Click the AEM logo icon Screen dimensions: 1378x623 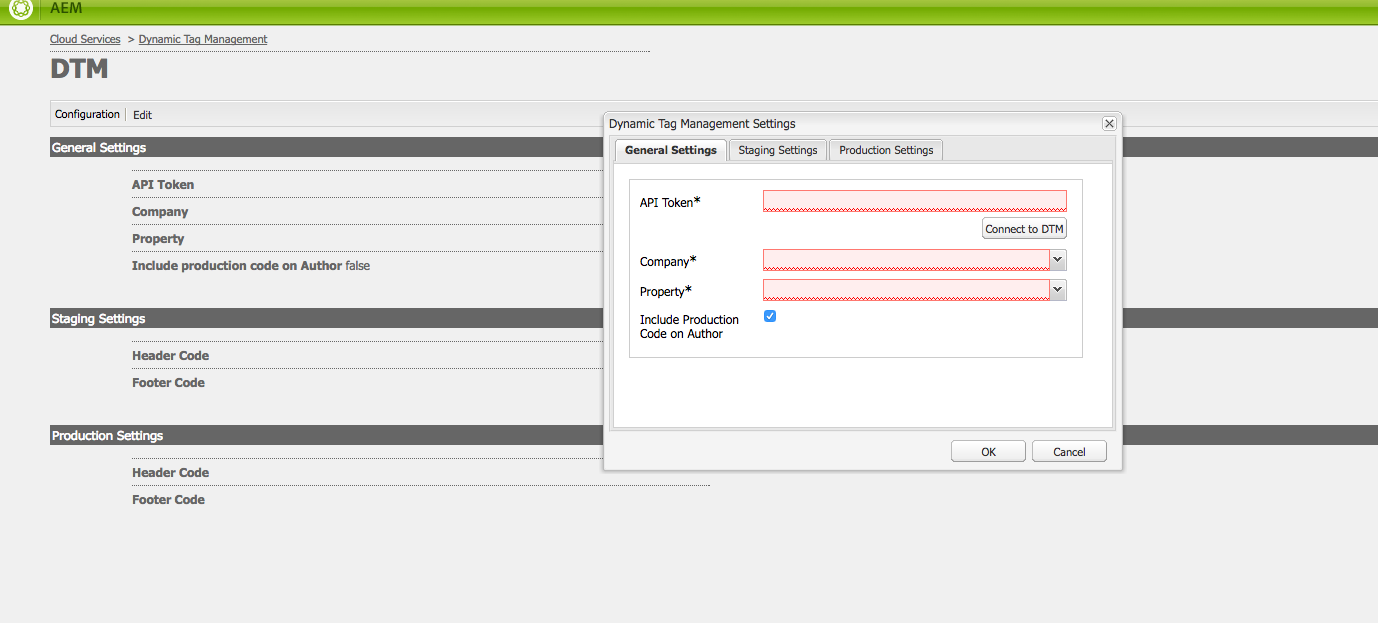point(20,9)
